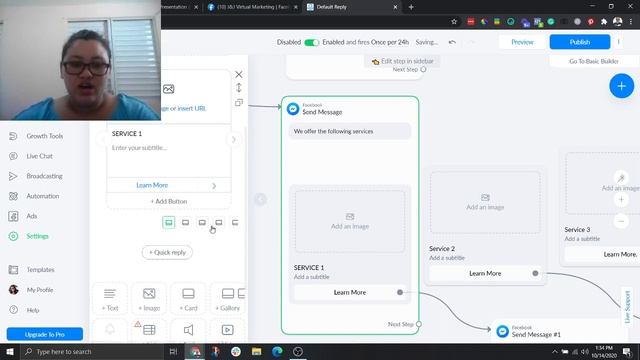The height and width of the screenshot is (360, 640).
Task: Click the Broadcasting paper plane icon
Action: (13, 176)
